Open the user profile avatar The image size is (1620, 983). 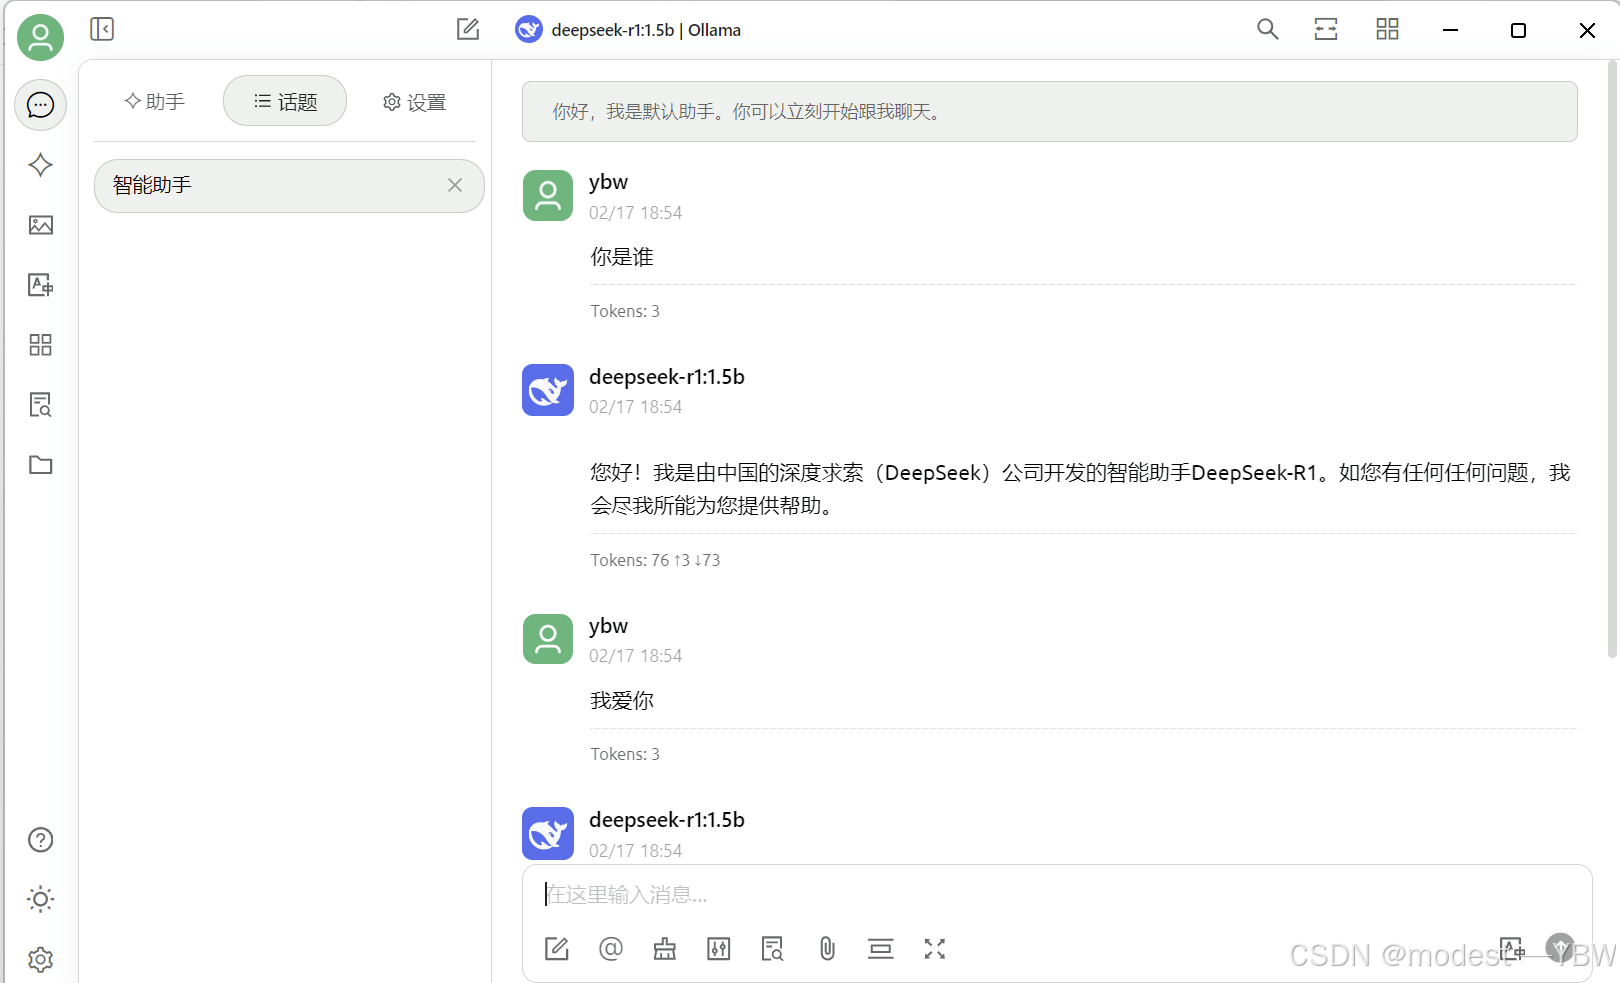pyautogui.click(x=41, y=38)
